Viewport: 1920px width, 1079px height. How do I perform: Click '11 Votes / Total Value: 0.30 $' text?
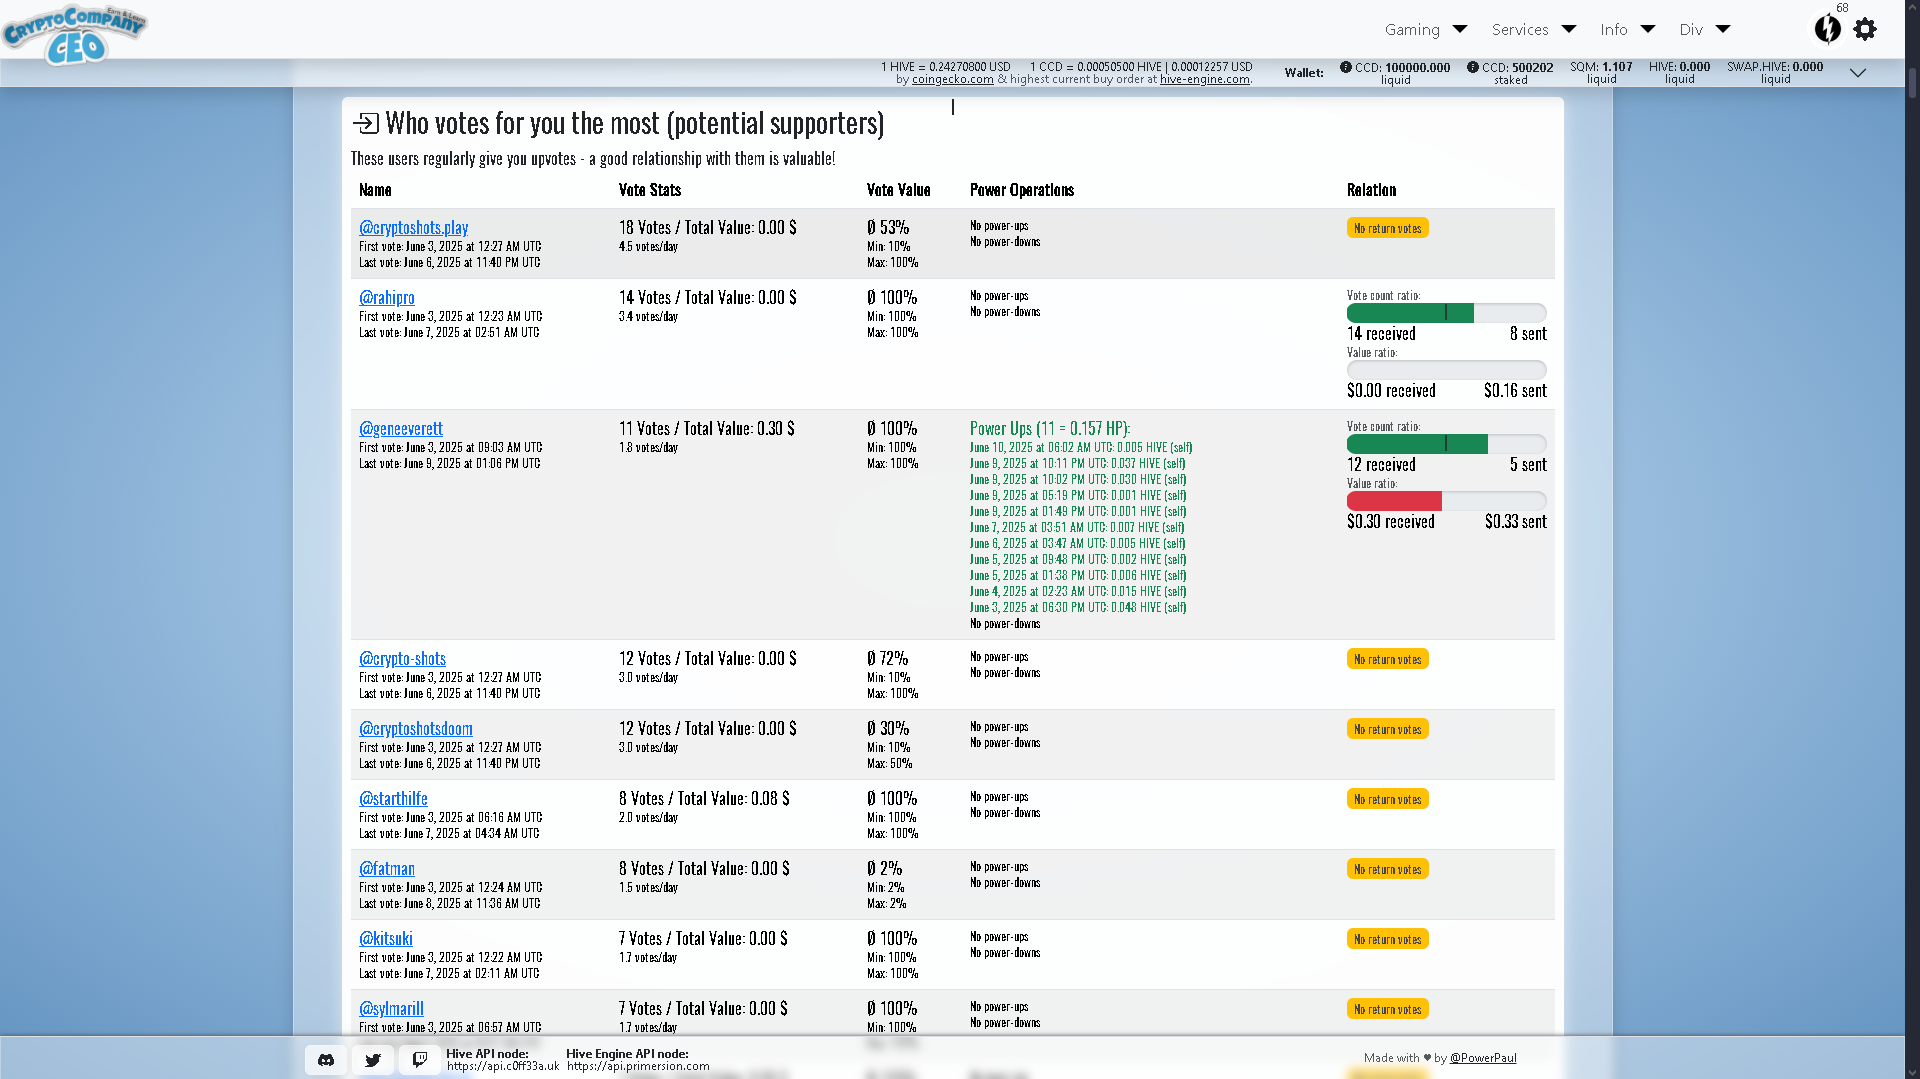click(x=707, y=429)
